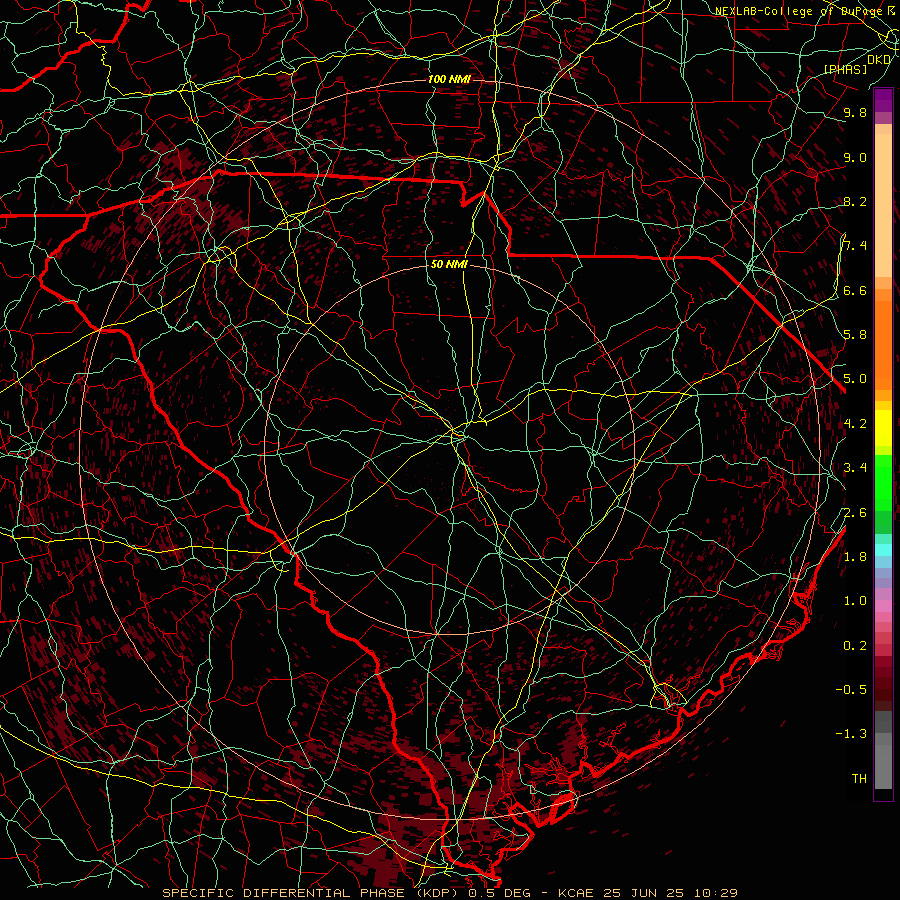900x900 pixels.
Task: Click the "100 NMI" range ring label
Action: (449, 79)
